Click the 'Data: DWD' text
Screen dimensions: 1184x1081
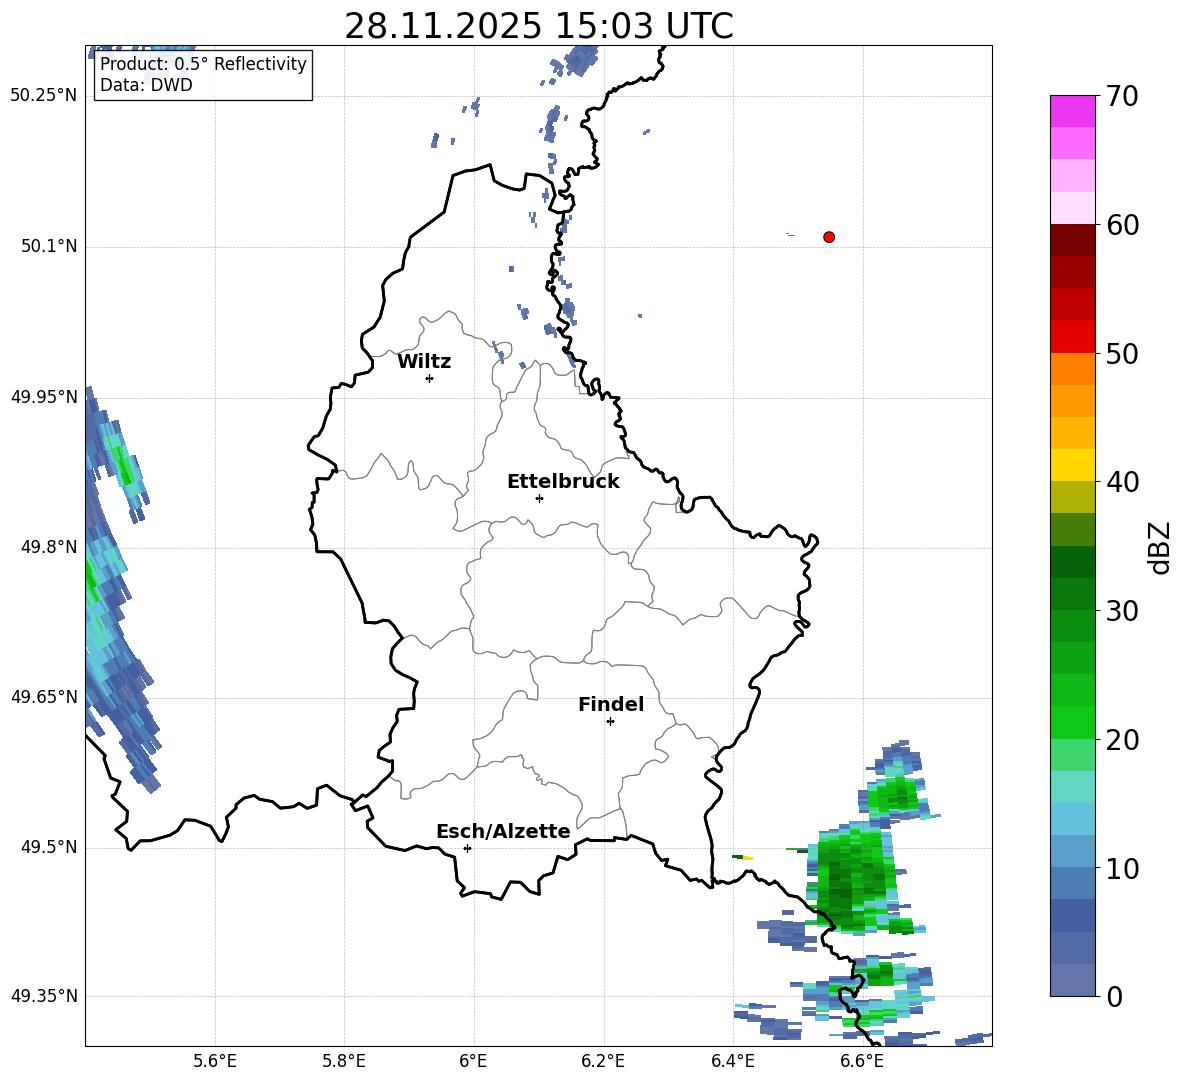click(x=146, y=85)
